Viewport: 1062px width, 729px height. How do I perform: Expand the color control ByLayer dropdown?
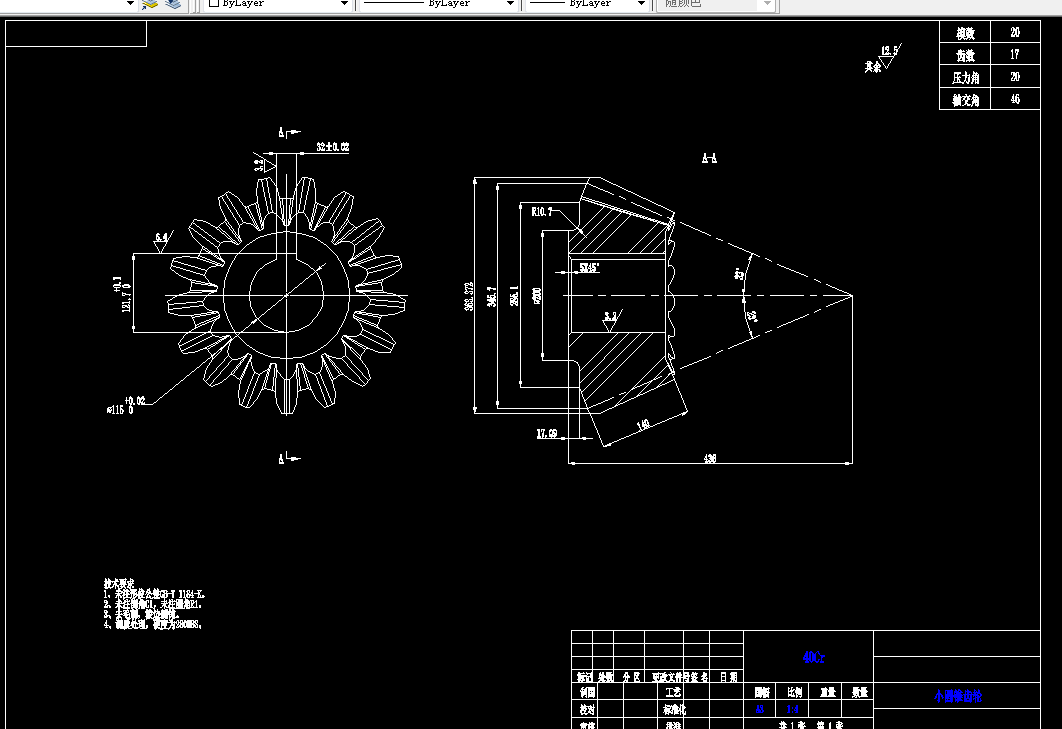tap(344, 3)
